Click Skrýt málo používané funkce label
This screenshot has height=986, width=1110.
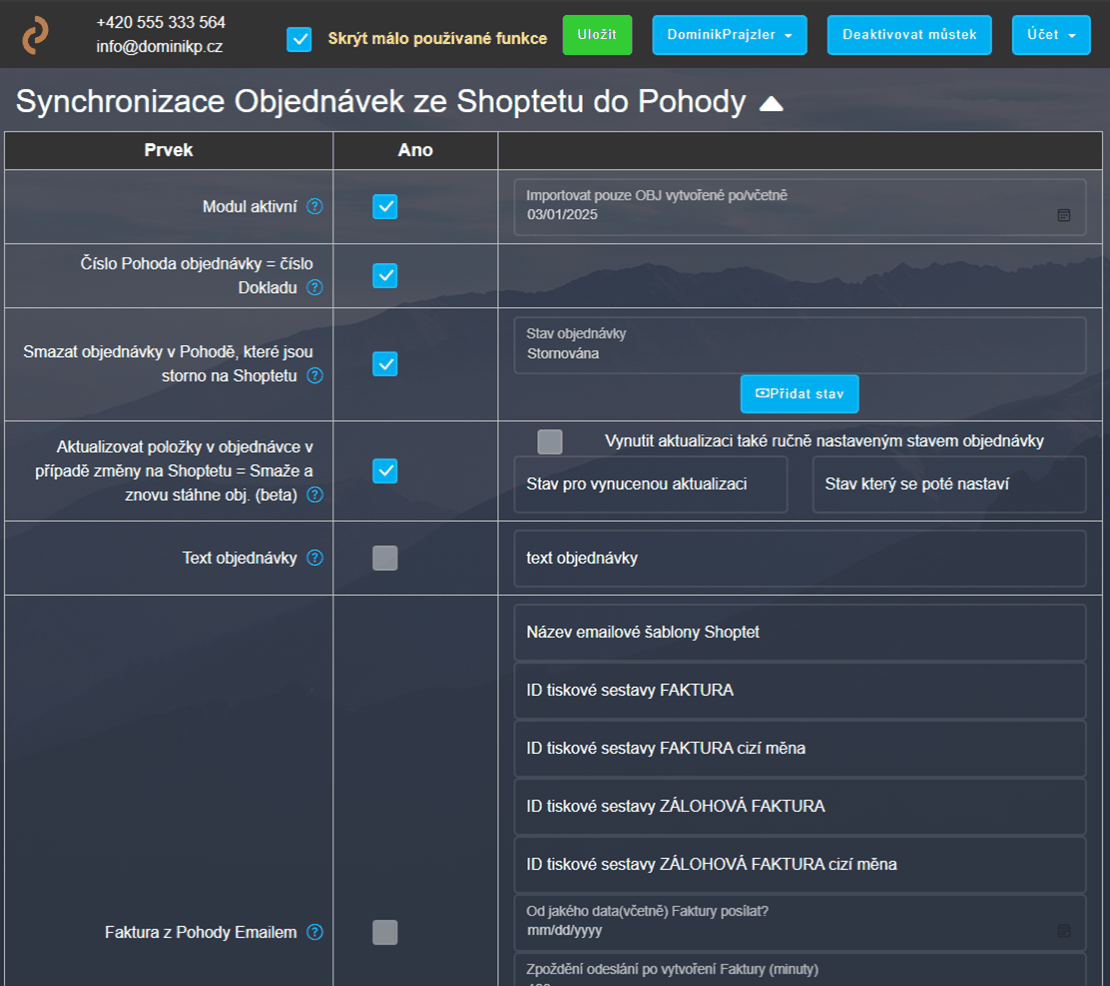point(437,39)
